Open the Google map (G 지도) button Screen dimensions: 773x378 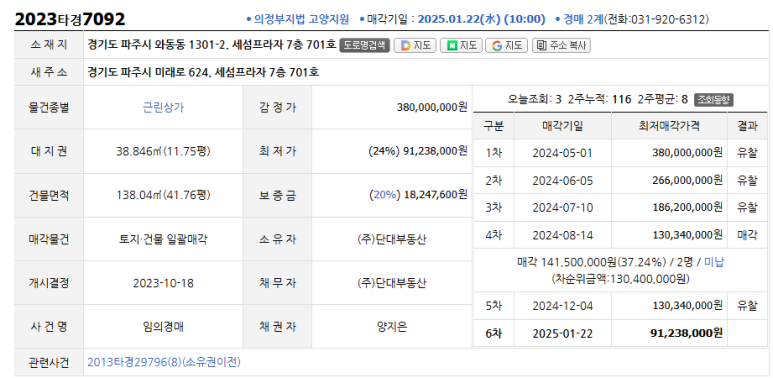click(x=507, y=45)
